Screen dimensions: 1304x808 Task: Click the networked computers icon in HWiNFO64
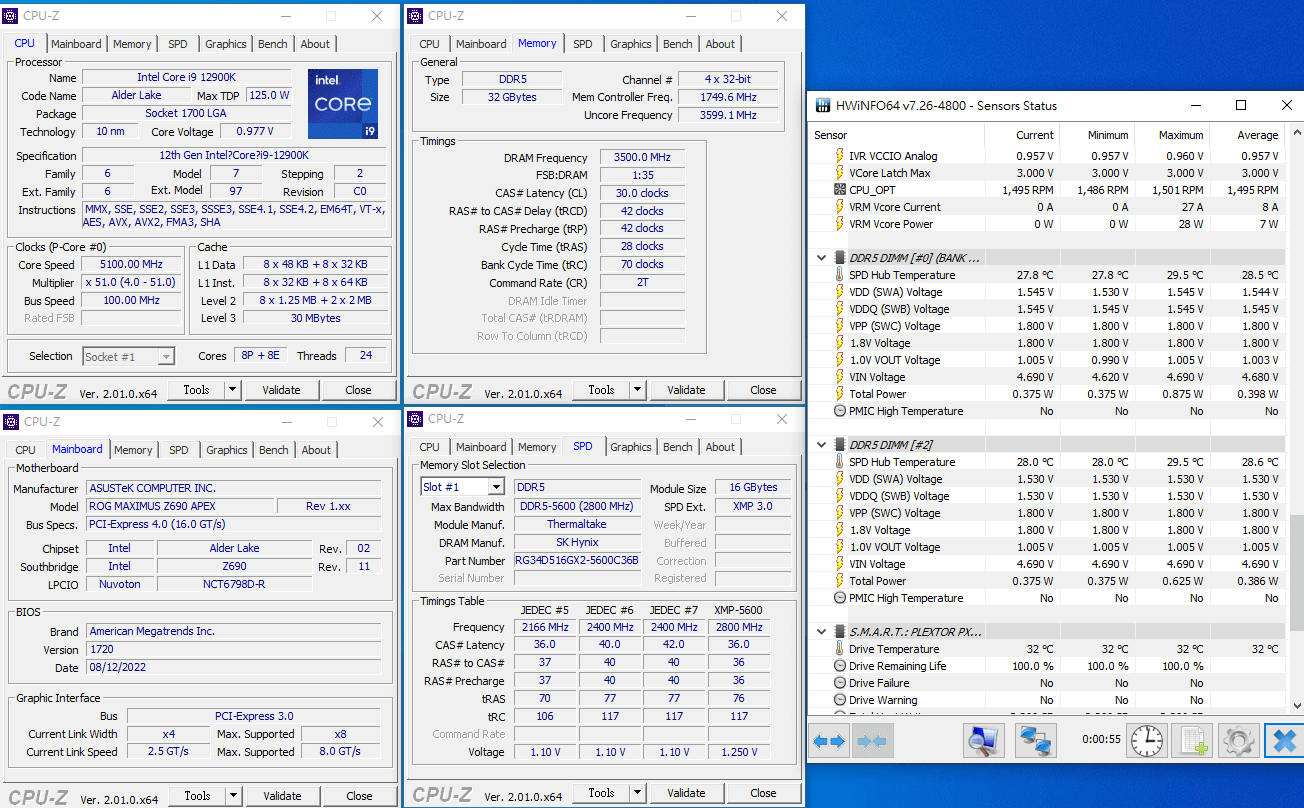point(1036,741)
